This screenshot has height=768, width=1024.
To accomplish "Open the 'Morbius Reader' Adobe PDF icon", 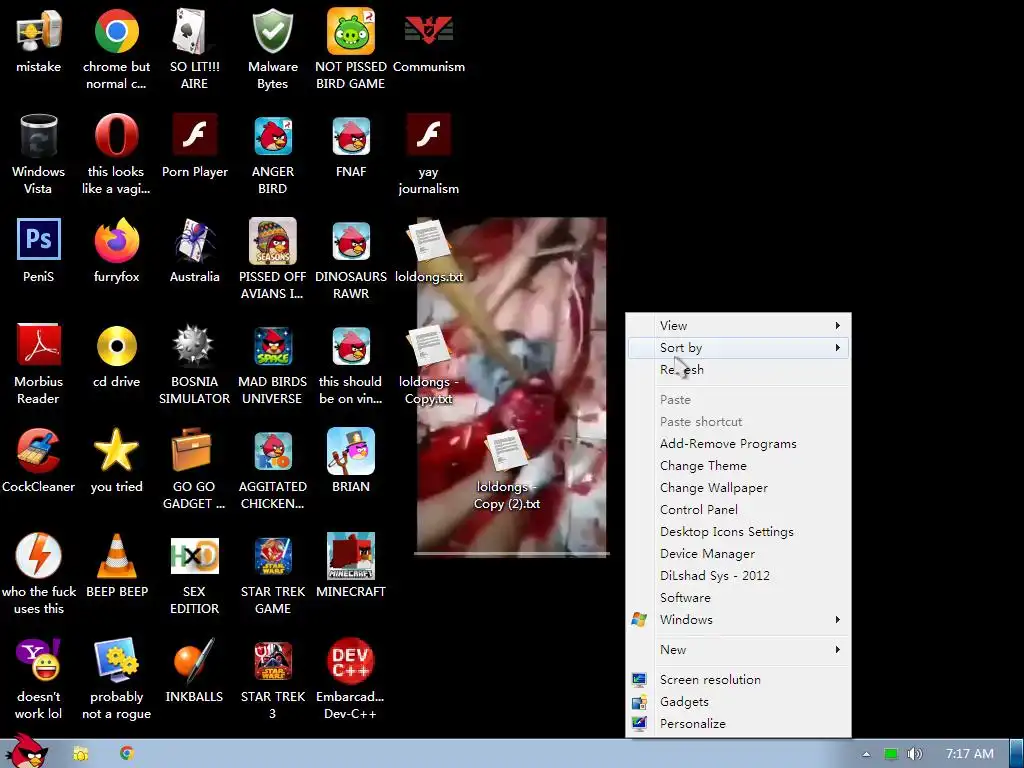I will coord(39,346).
